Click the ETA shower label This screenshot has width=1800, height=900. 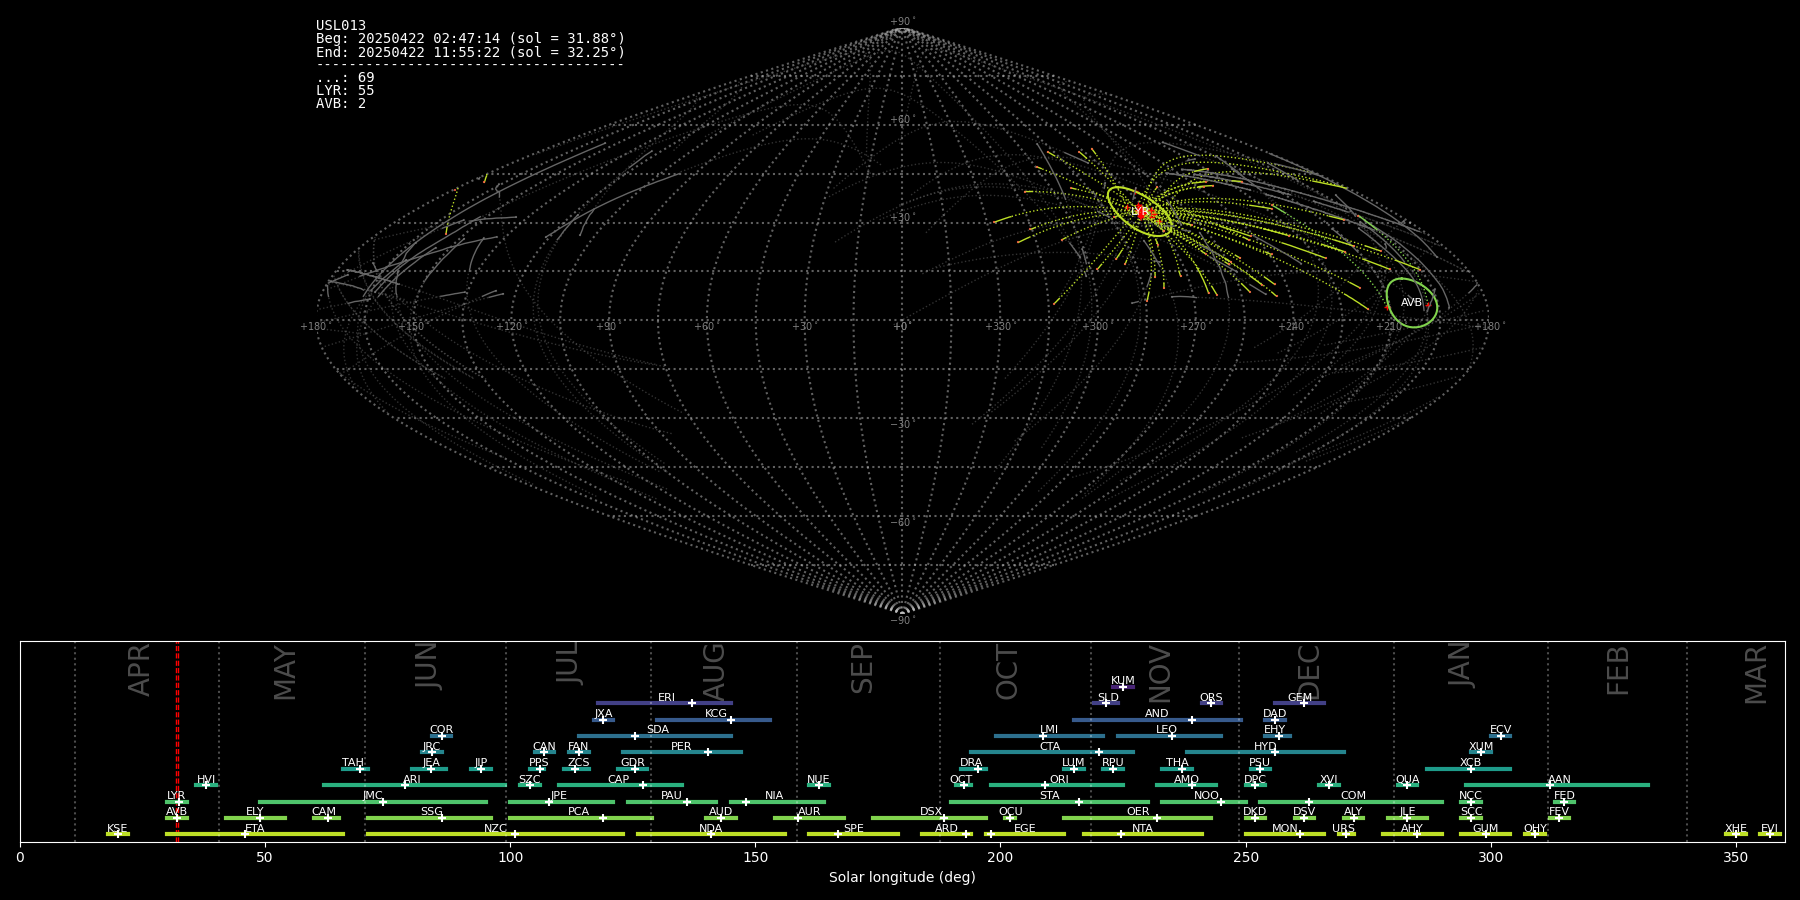255,829
